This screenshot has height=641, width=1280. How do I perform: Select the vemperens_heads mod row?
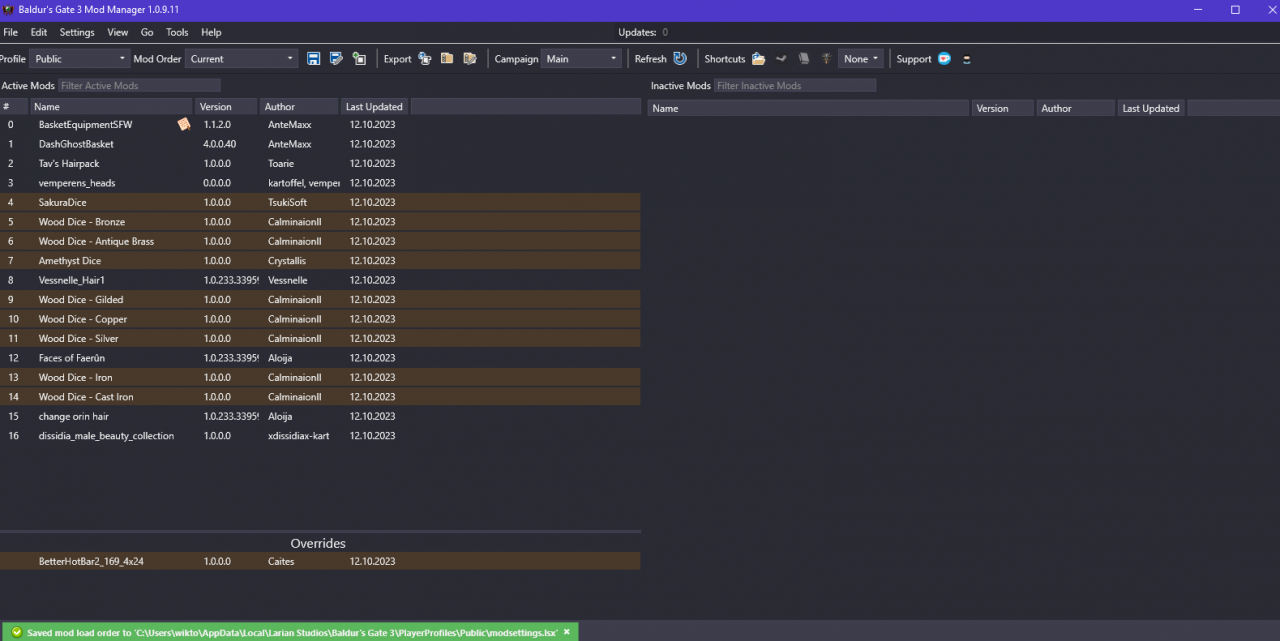[x=320, y=183]
